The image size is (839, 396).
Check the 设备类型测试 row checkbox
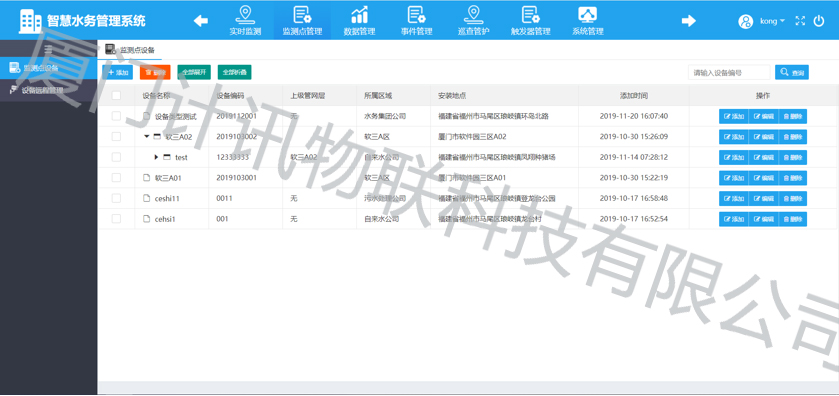click(x=116, y=116)
